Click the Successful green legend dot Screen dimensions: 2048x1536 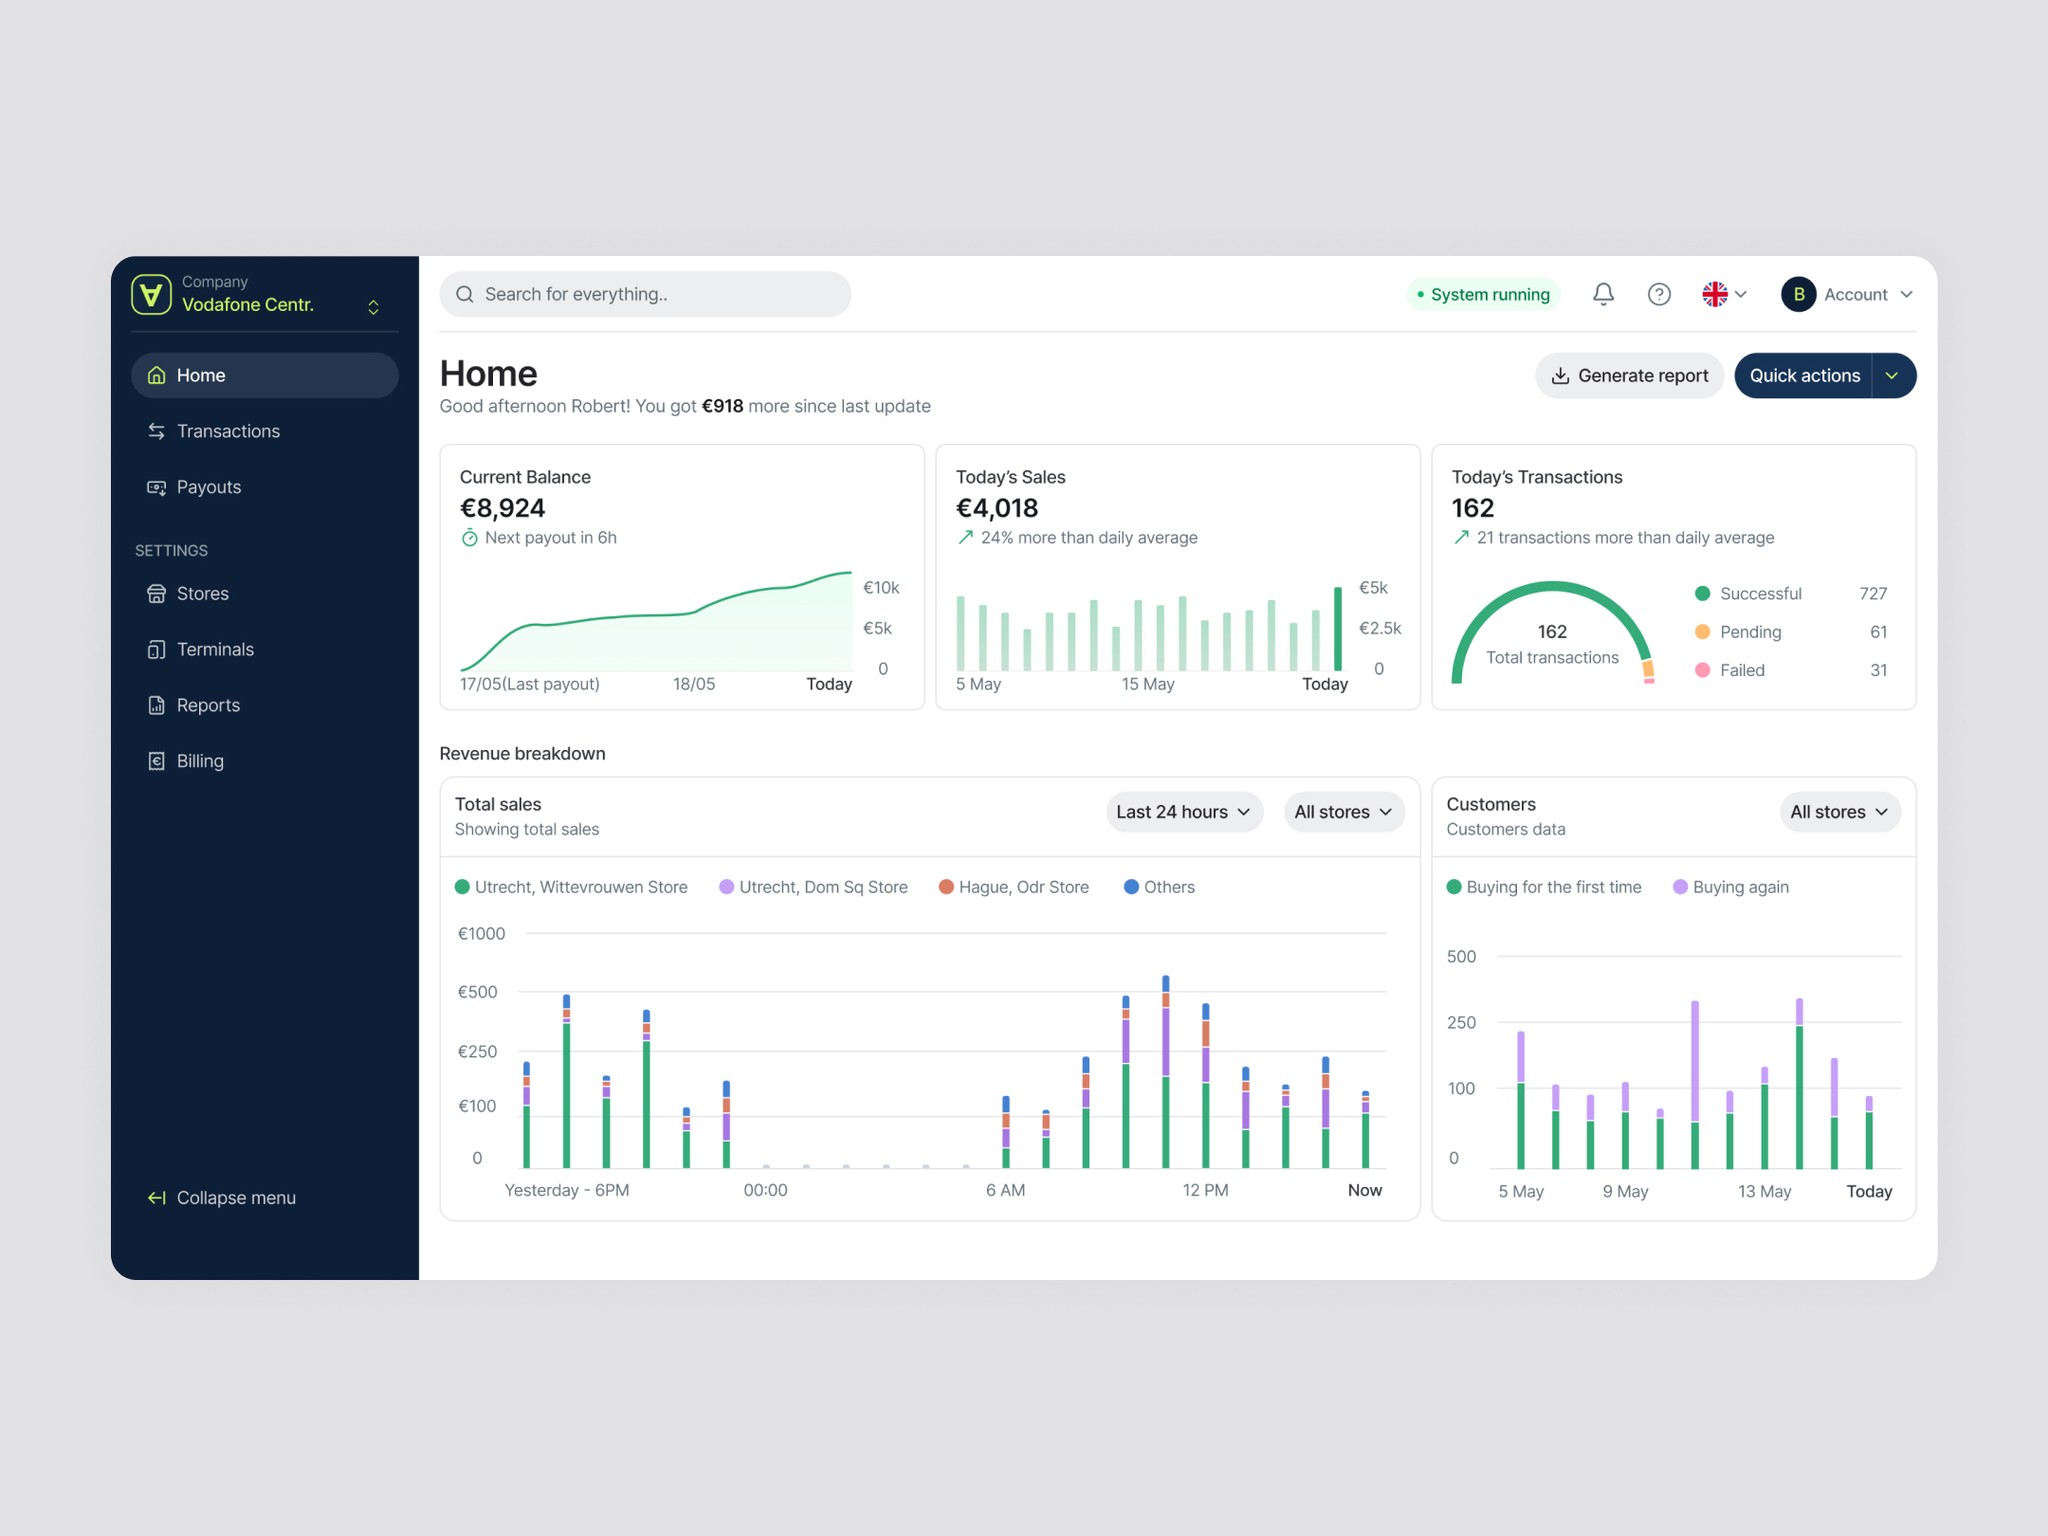click(1702, 594)
